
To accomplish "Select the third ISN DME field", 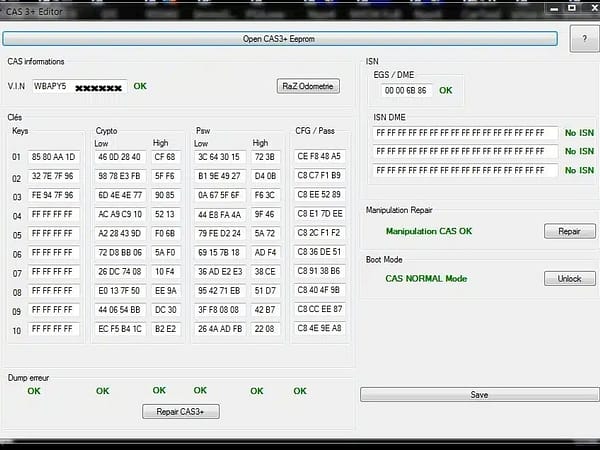I will (465, 170).
